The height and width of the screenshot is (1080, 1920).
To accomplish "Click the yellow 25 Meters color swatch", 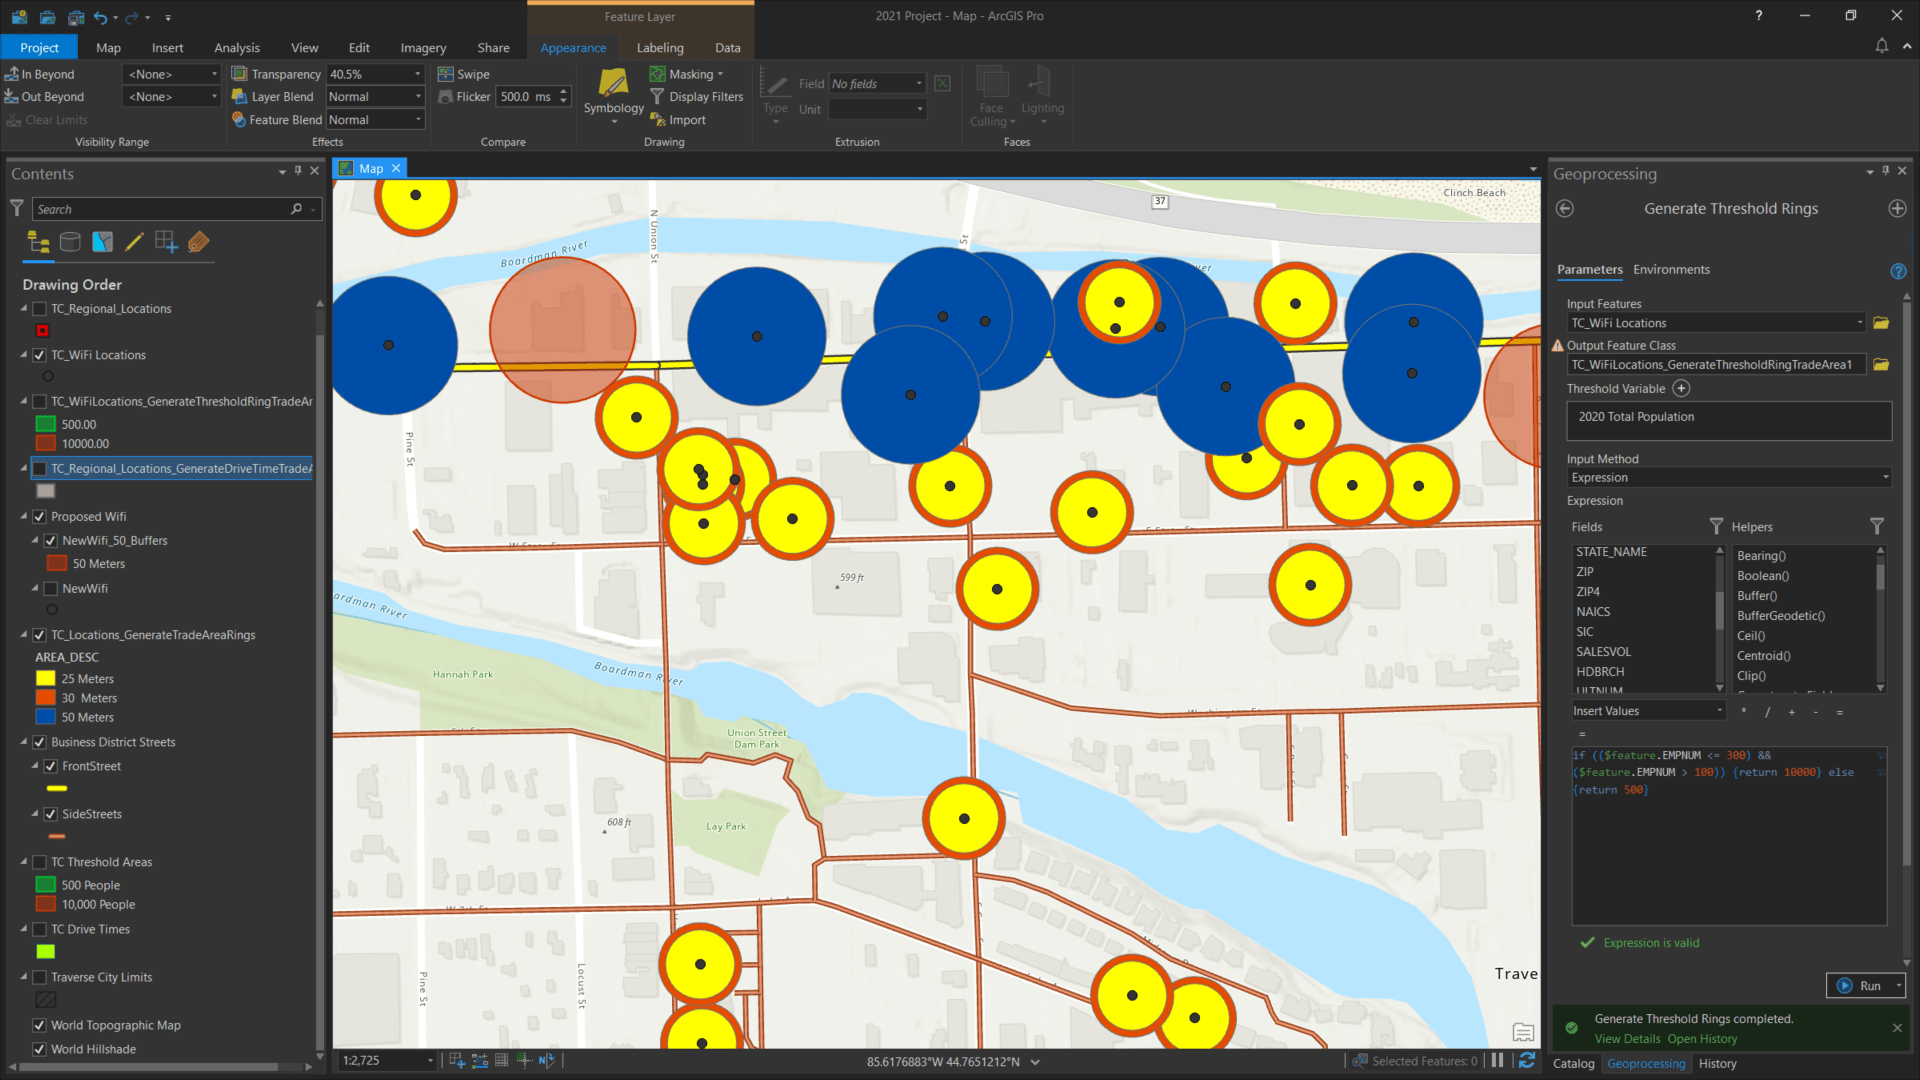I will (45, 678).
